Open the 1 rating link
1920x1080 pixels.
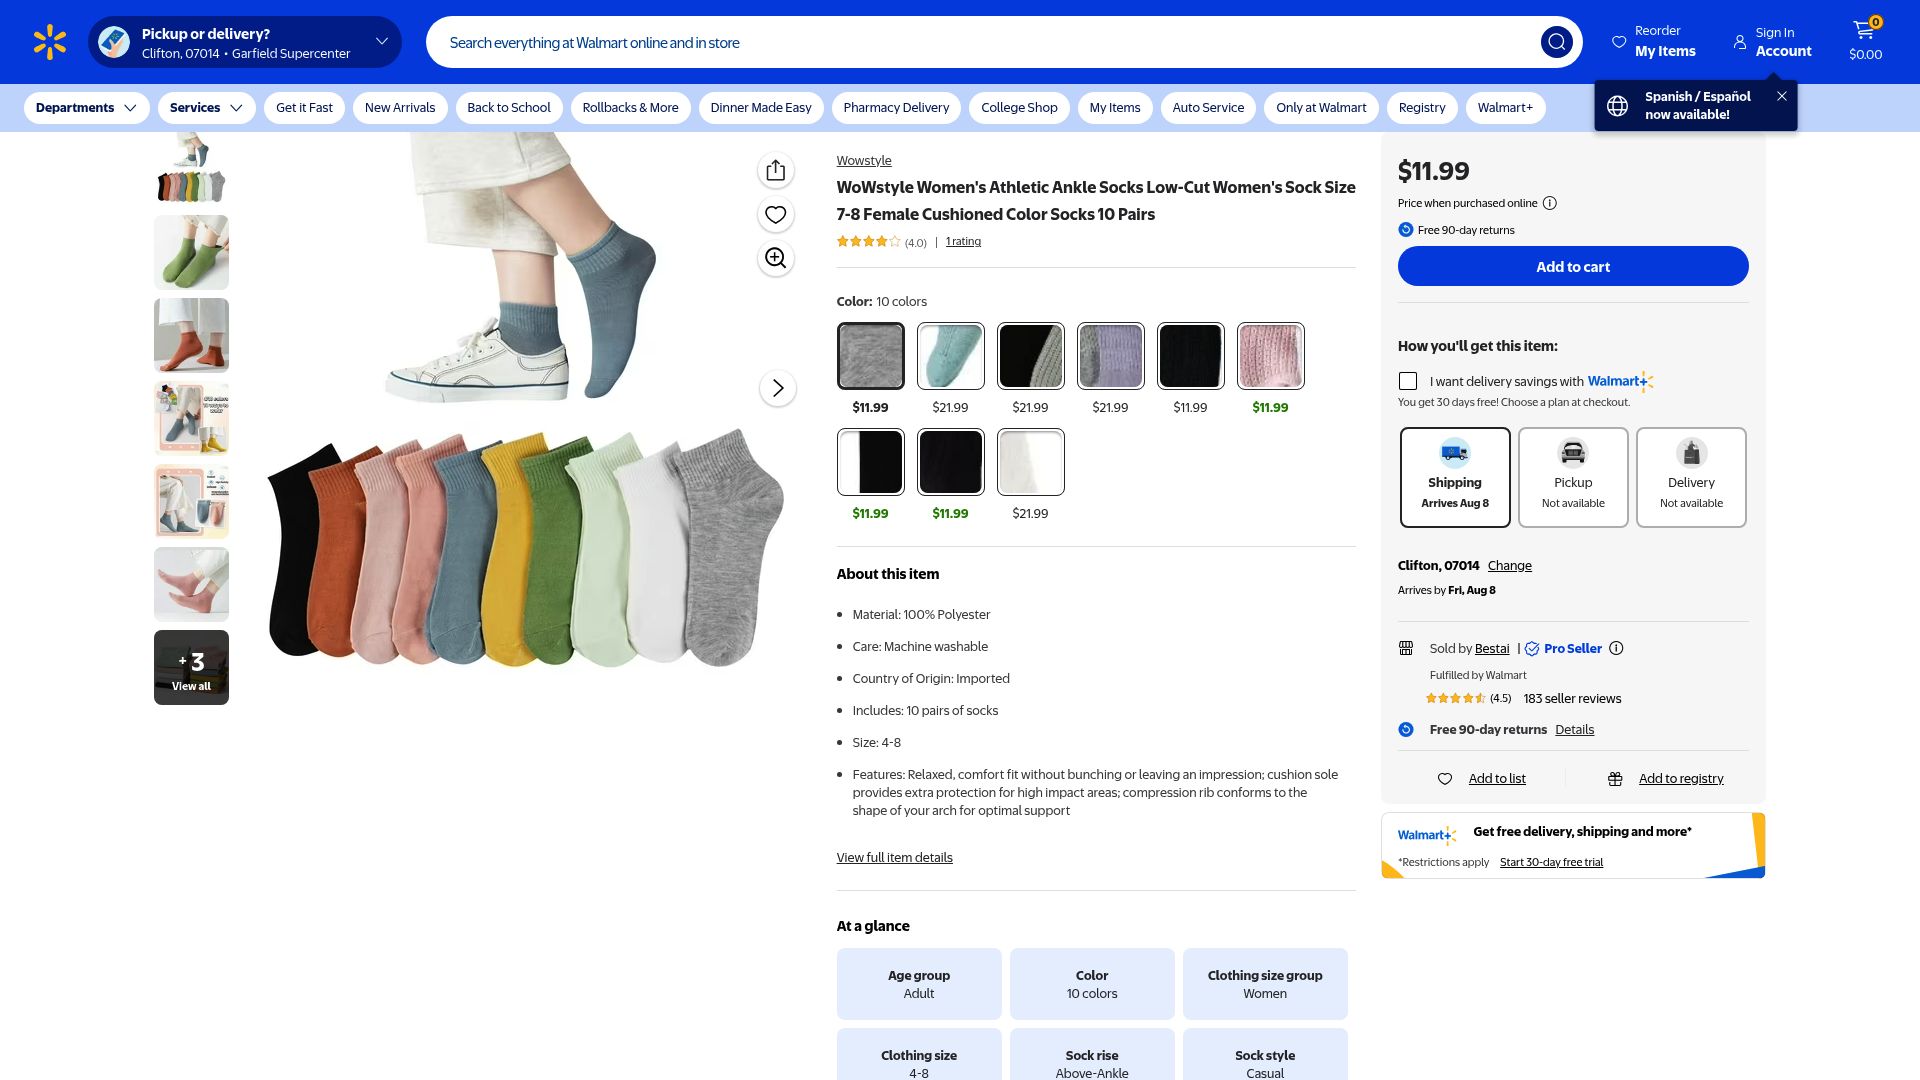coord(963,241)
